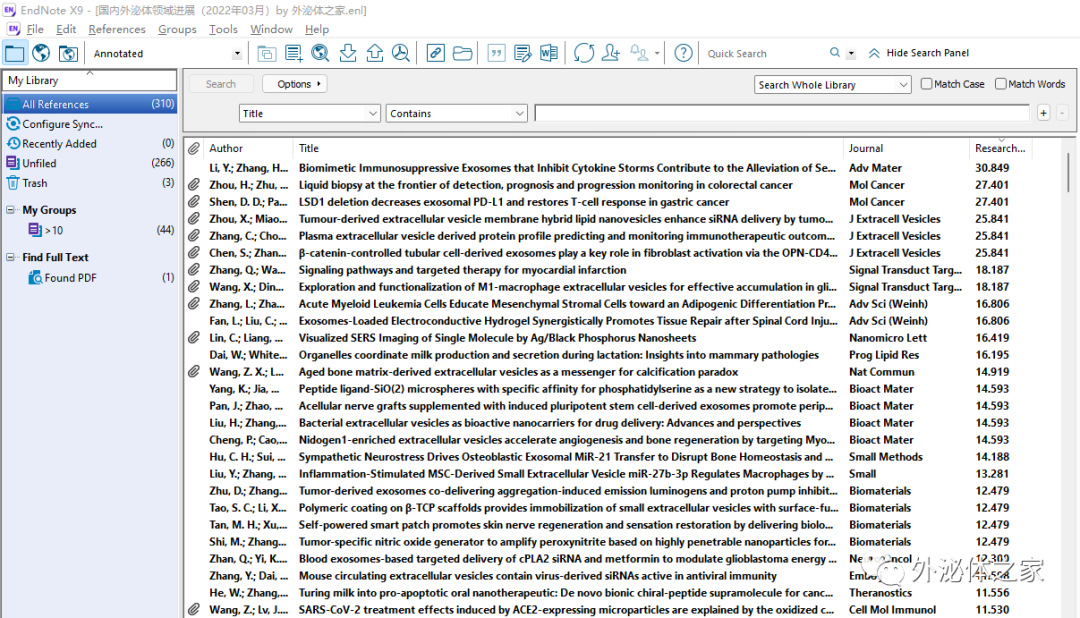1080x618 pixels.
Task: Open the Help question mark icon
Action: pos(683,53)
